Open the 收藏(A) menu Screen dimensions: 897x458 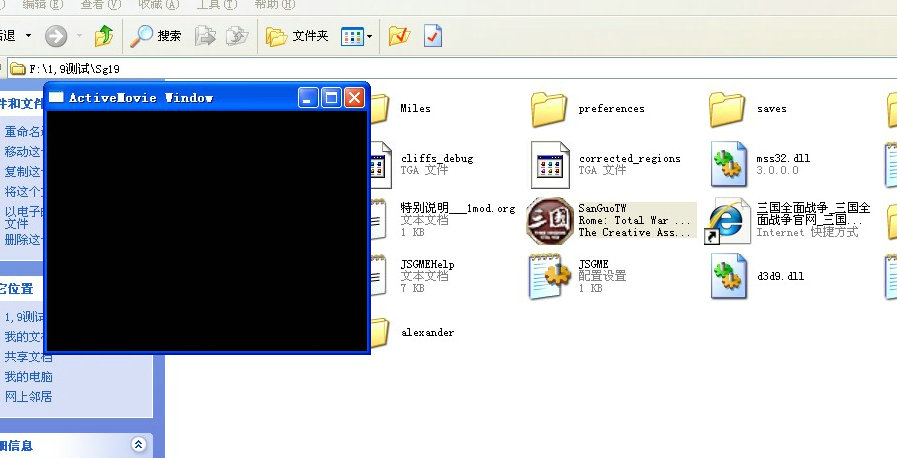(x=152, y=5)
